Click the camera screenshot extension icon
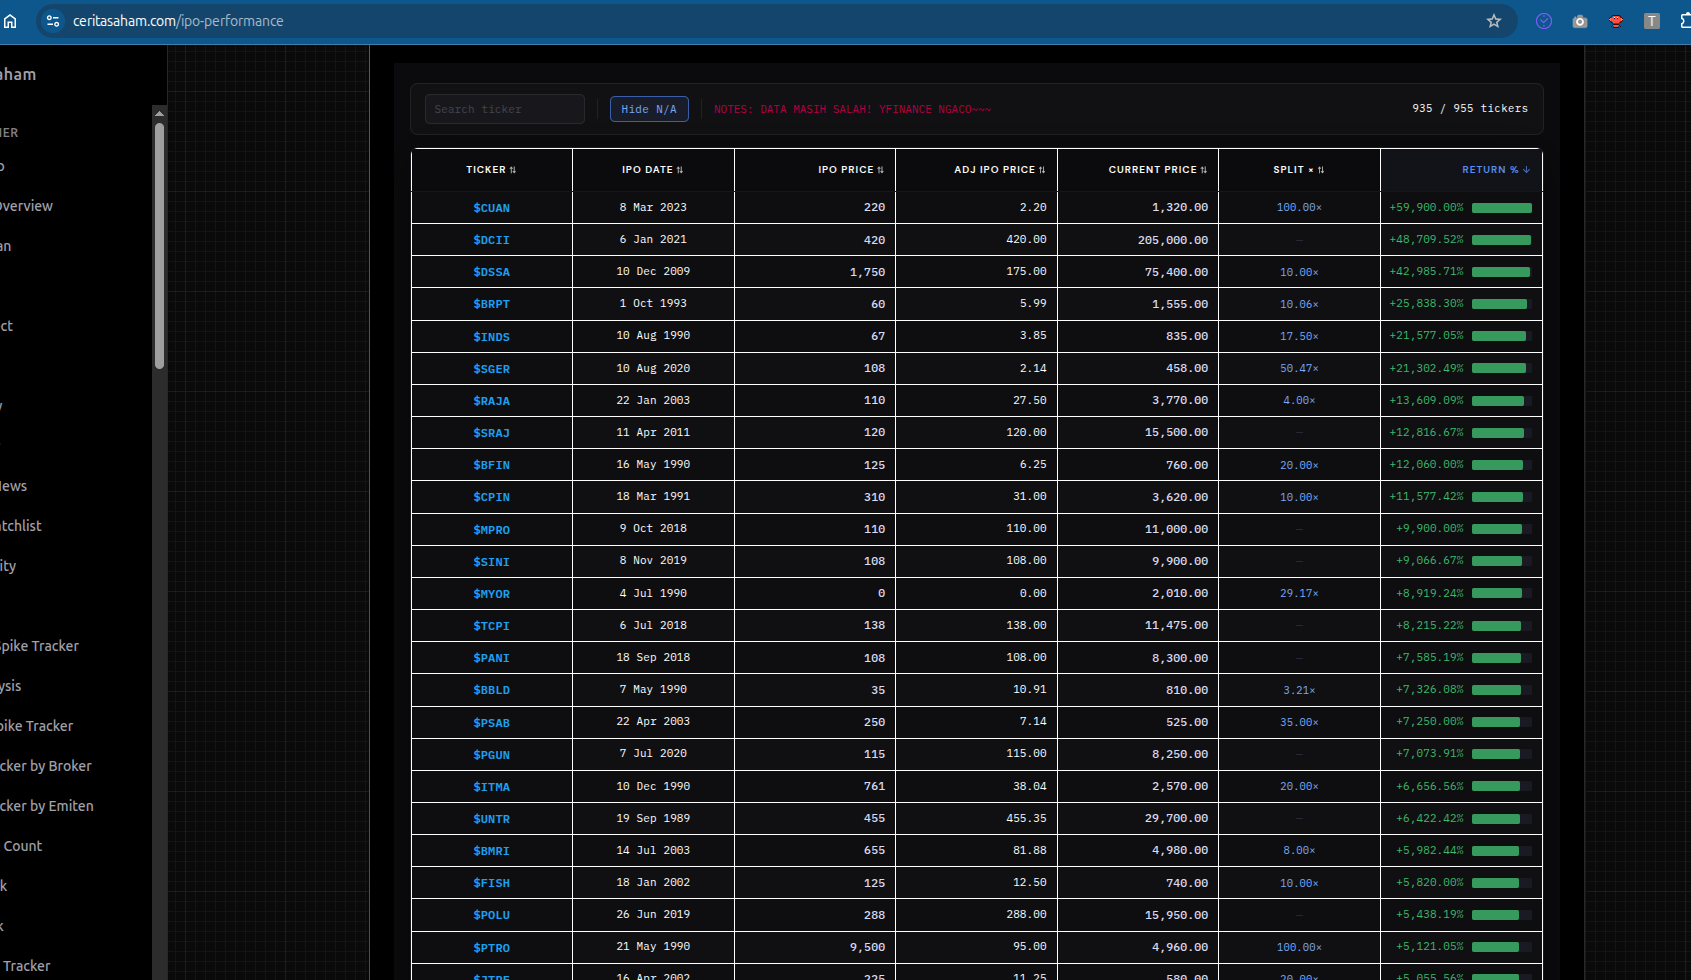The width and height of the screenshot is (1691, 980). [x=1580, y=21]
